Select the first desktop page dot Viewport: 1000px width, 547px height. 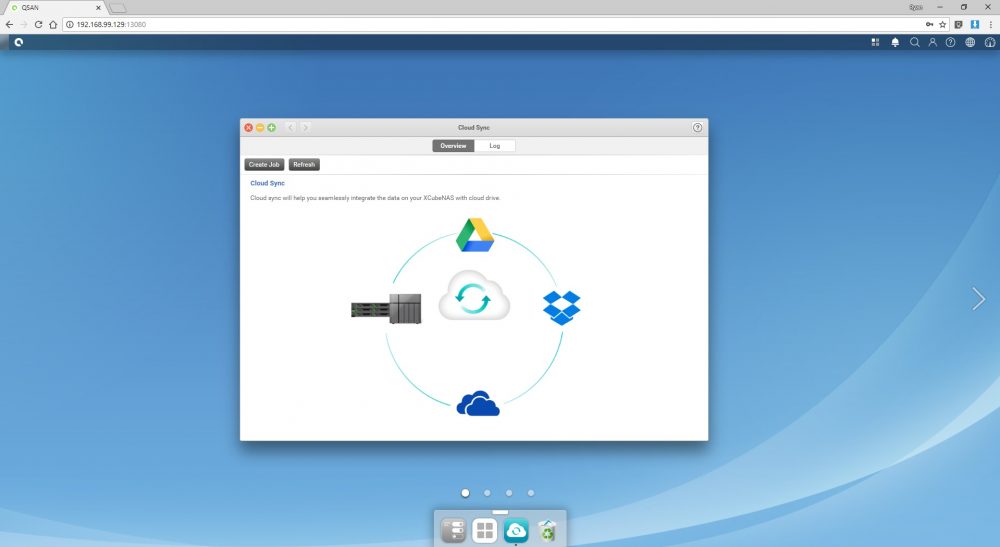[x=466, y=493]
